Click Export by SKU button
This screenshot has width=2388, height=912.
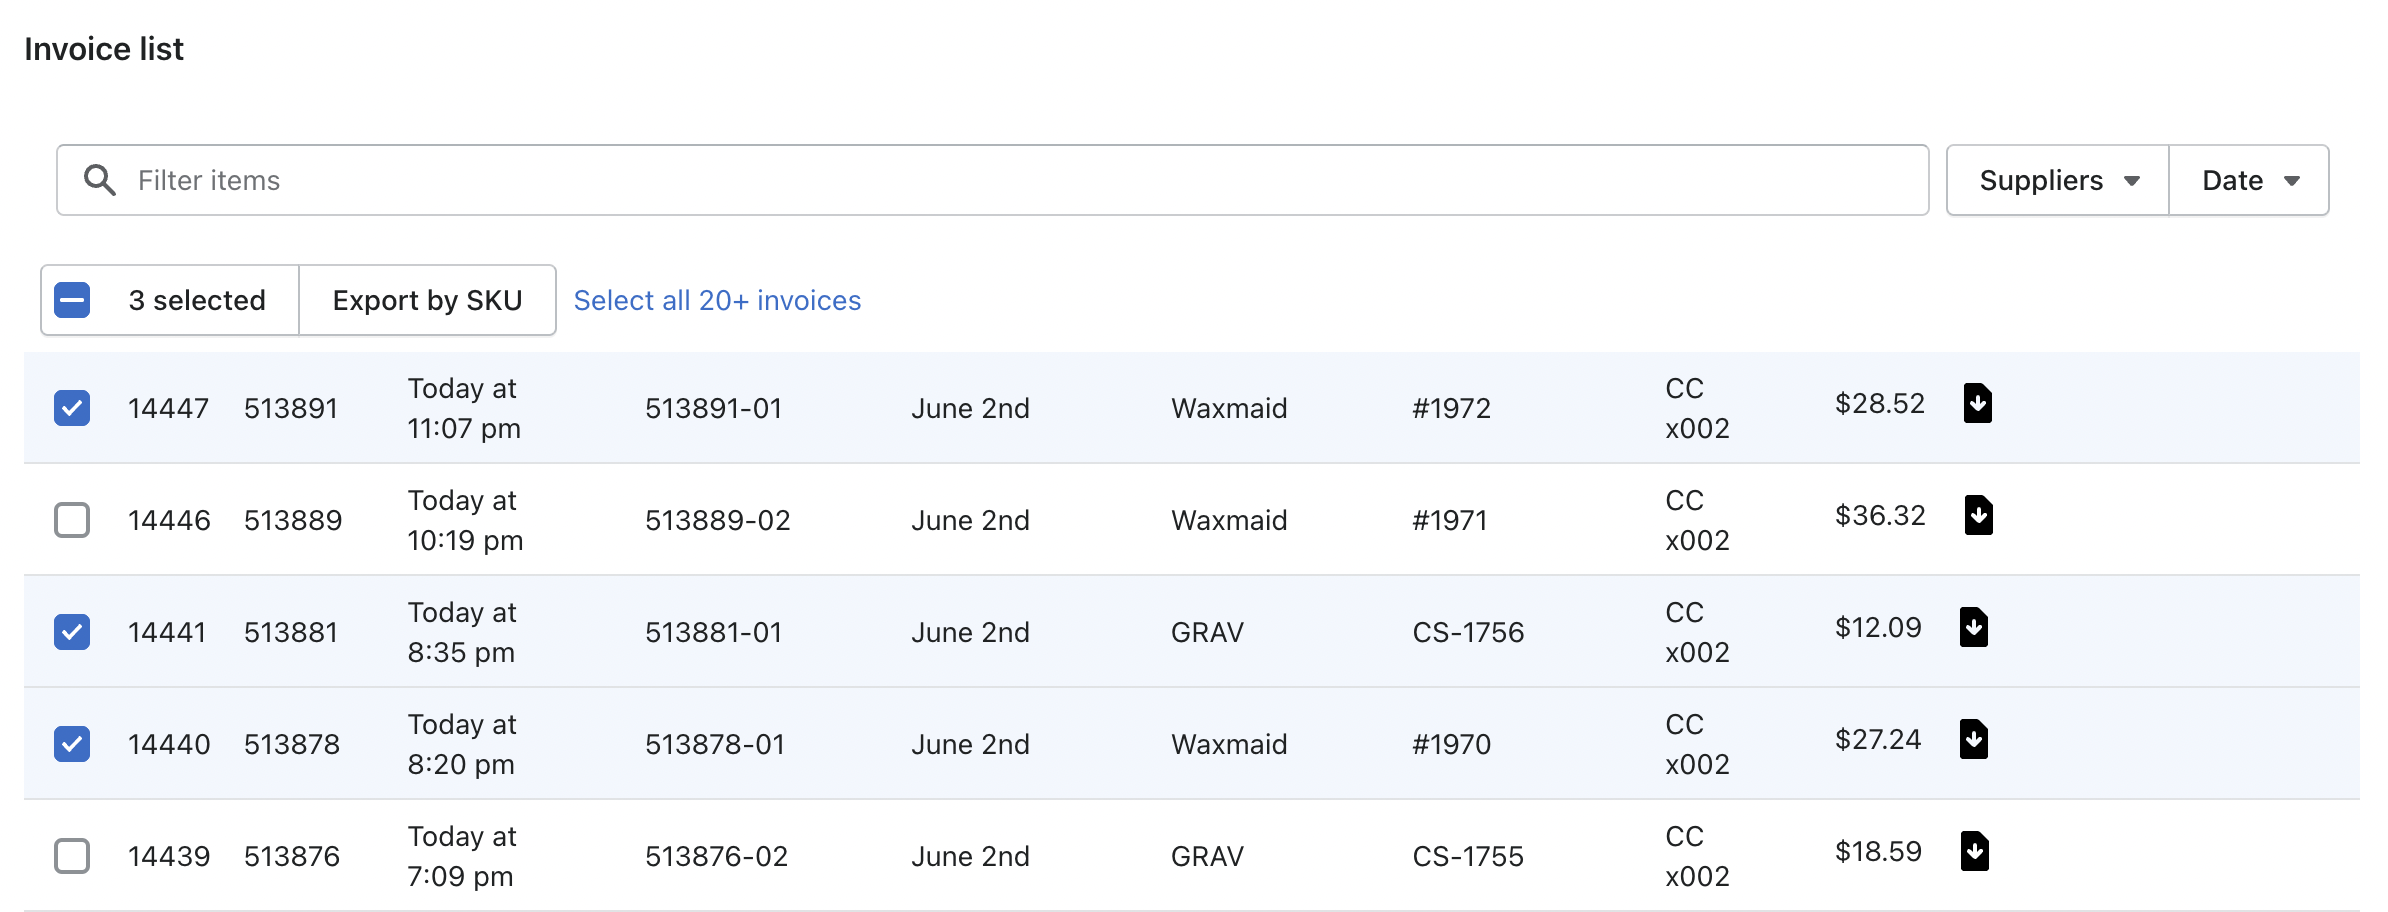click(x=427, y=300)
